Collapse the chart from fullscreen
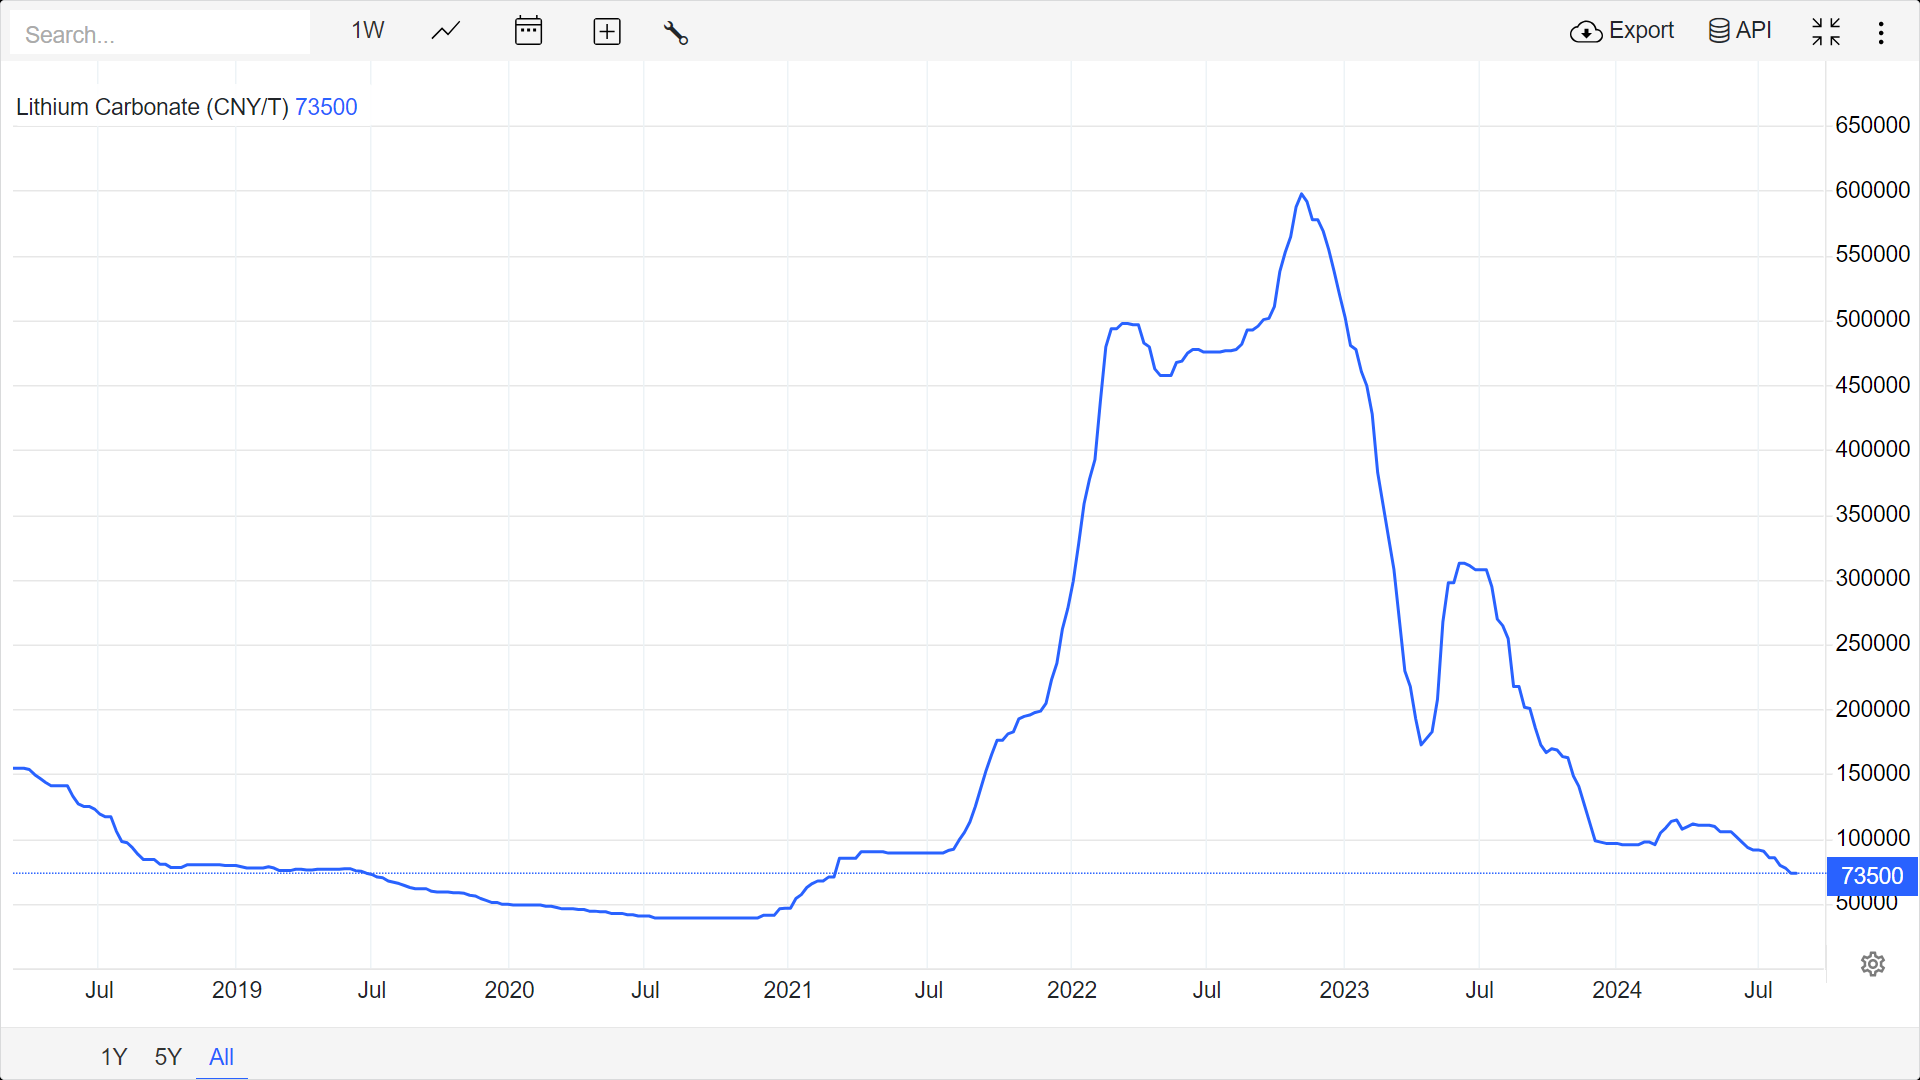 tap(1825, 32)
